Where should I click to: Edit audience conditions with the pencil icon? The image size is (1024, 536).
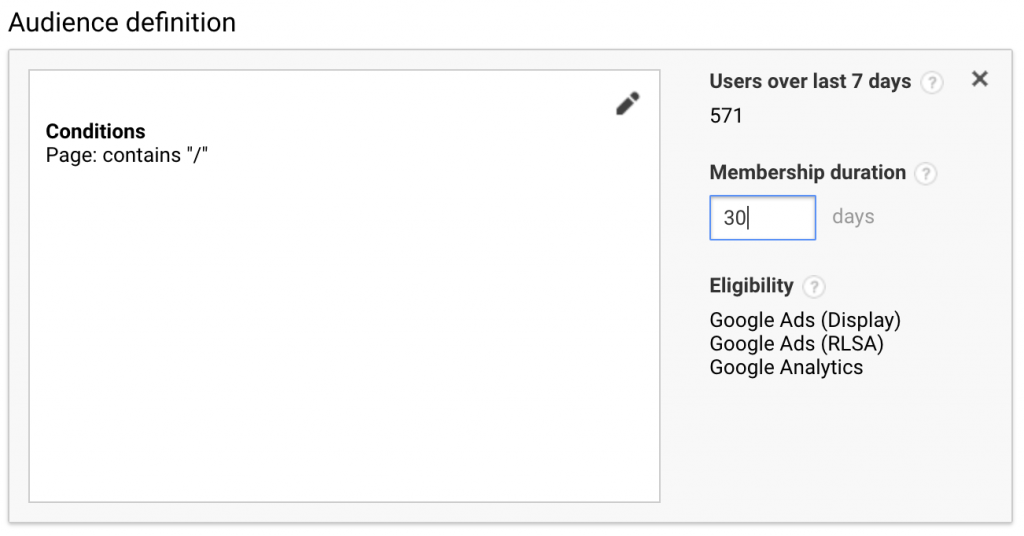pyautogui.click(x=628, y=103)
